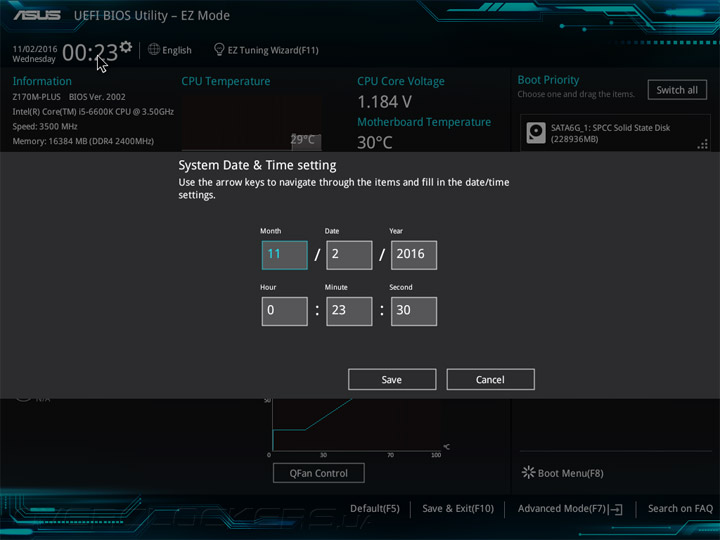This screenshot has width=720, height=540.
Task: Click the 1.184 V core voltage value
Action: [384, 102]
